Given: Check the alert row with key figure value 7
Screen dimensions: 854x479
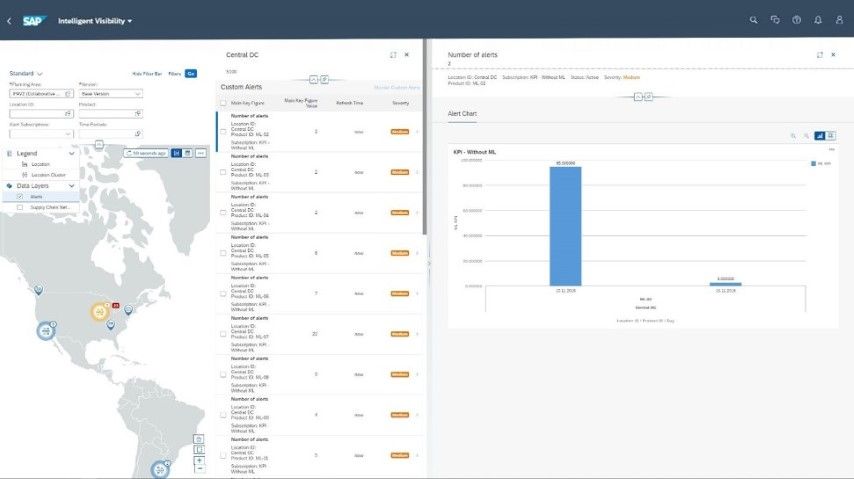Looking at the screenshot, I should coord(223,294).
